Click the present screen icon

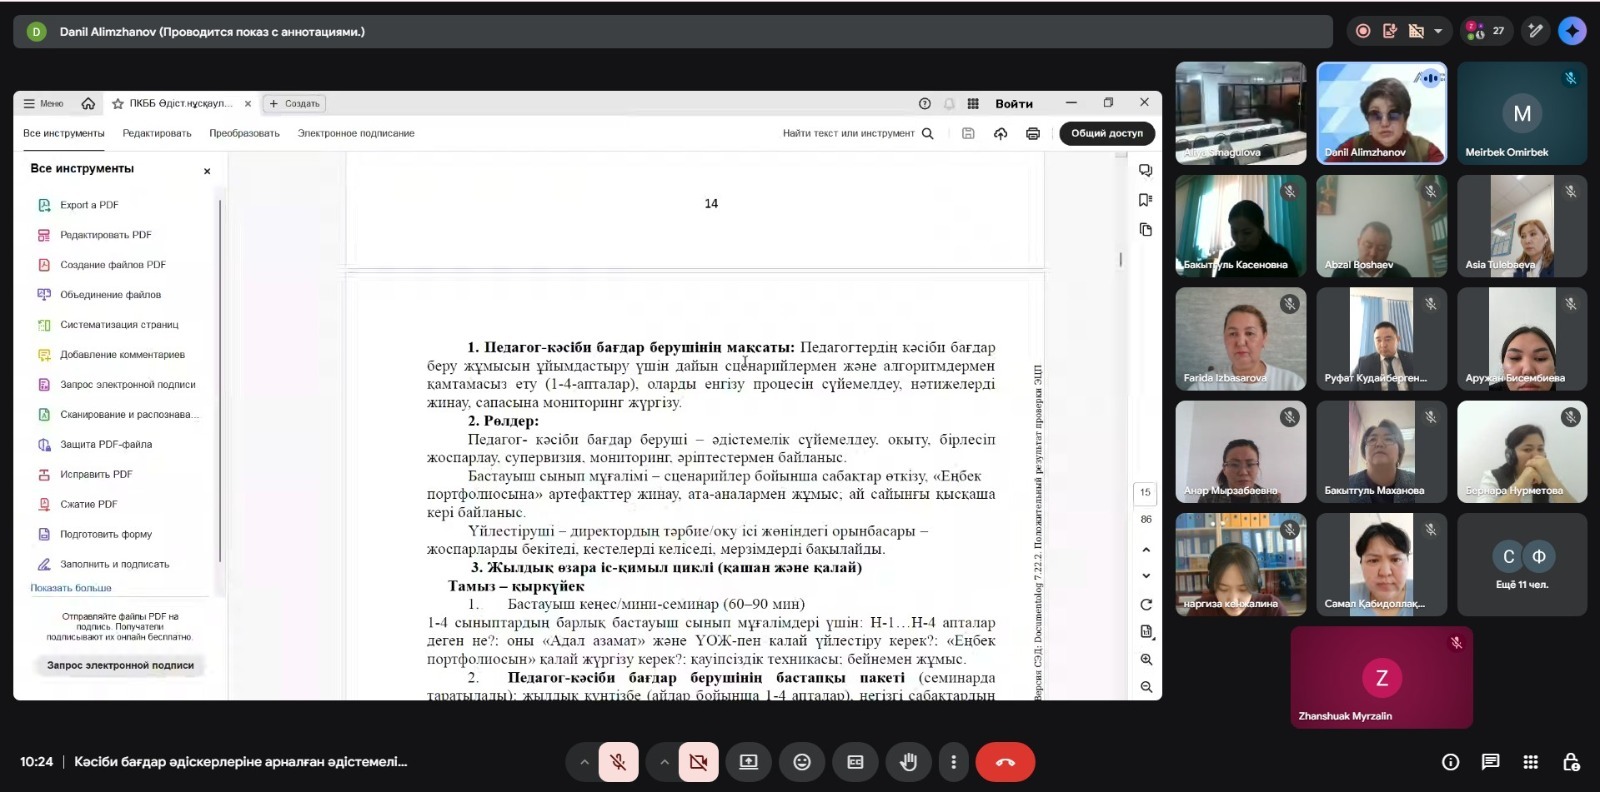pos(748,762)
